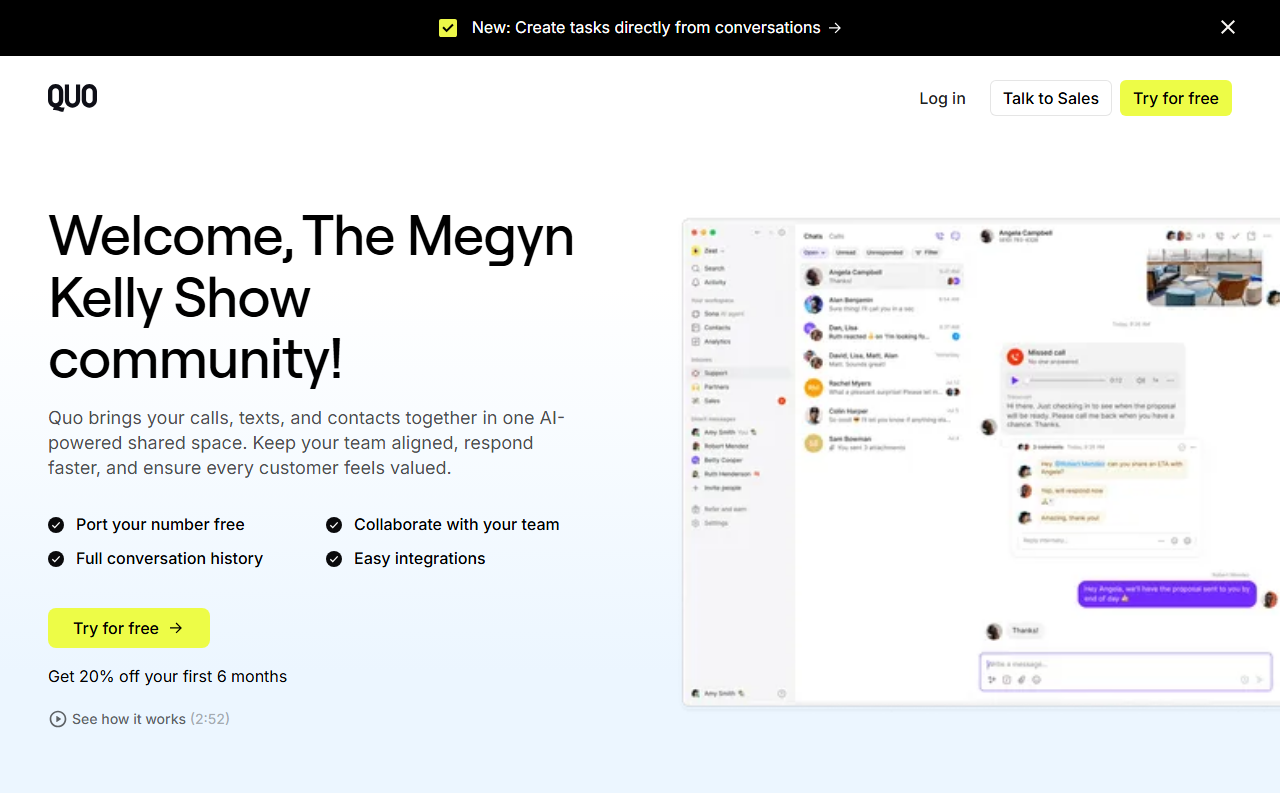
Task: Expand the Open filter dropdown in preview
Action: pyautogui.click(x=815, y=253)
